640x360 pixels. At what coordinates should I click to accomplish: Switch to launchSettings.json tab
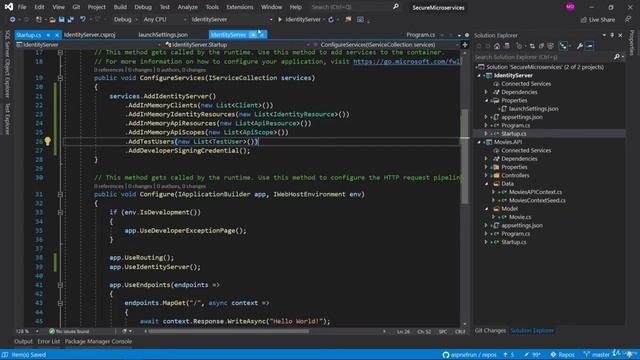click(163, 35)
